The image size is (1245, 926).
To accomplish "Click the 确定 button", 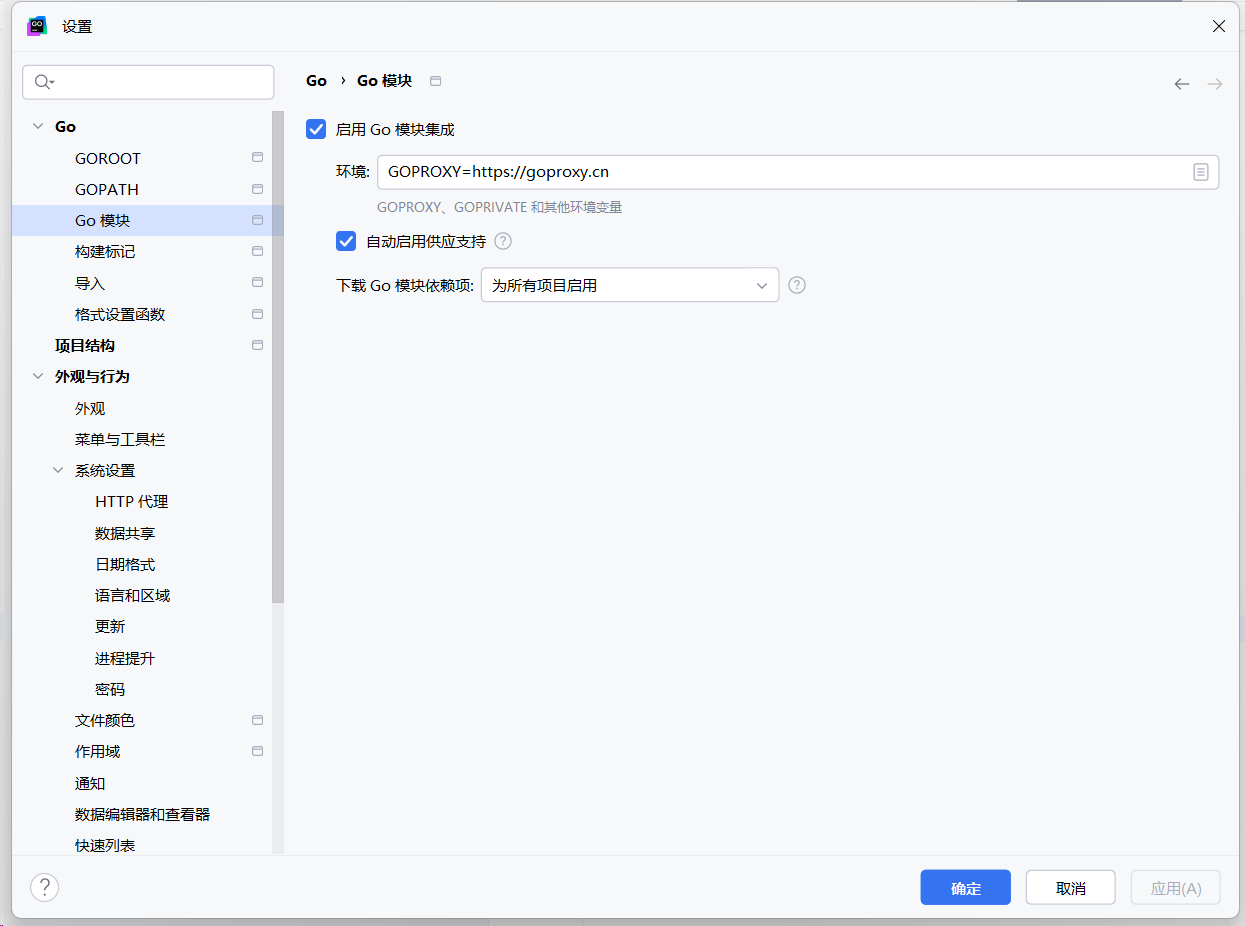I will coord(965,888).
